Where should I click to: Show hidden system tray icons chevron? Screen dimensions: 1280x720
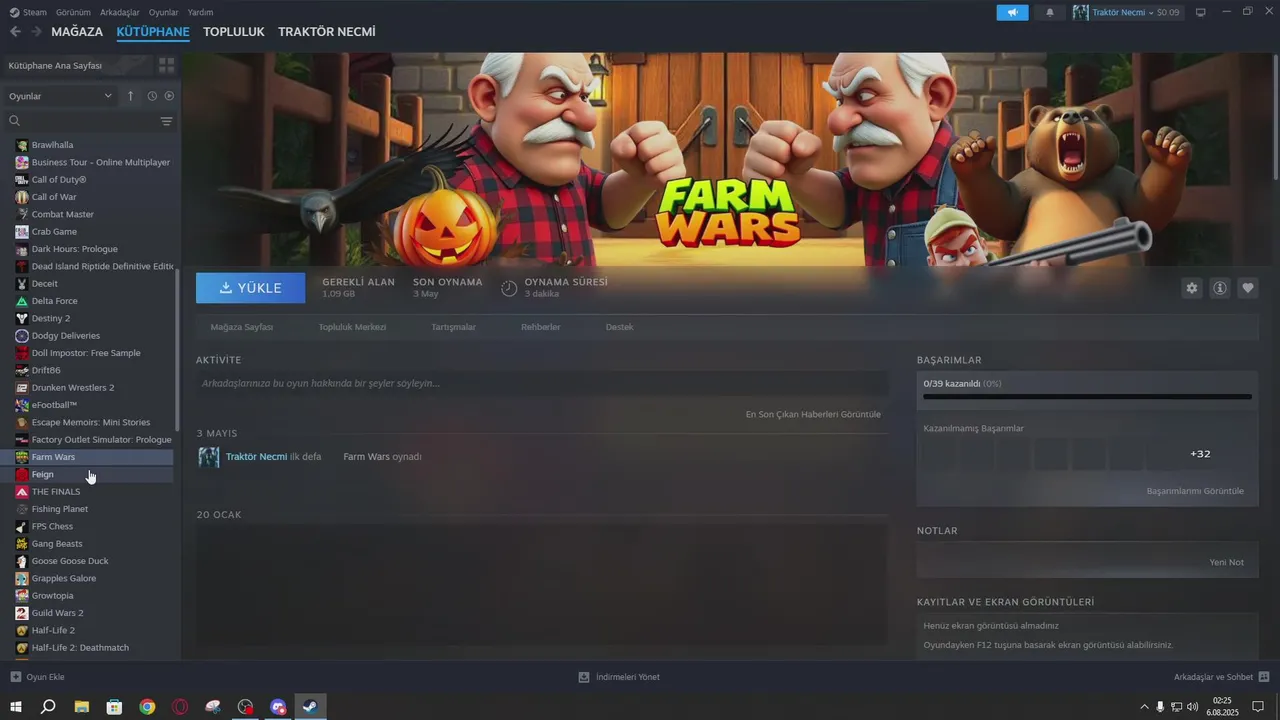point(1144,707)
